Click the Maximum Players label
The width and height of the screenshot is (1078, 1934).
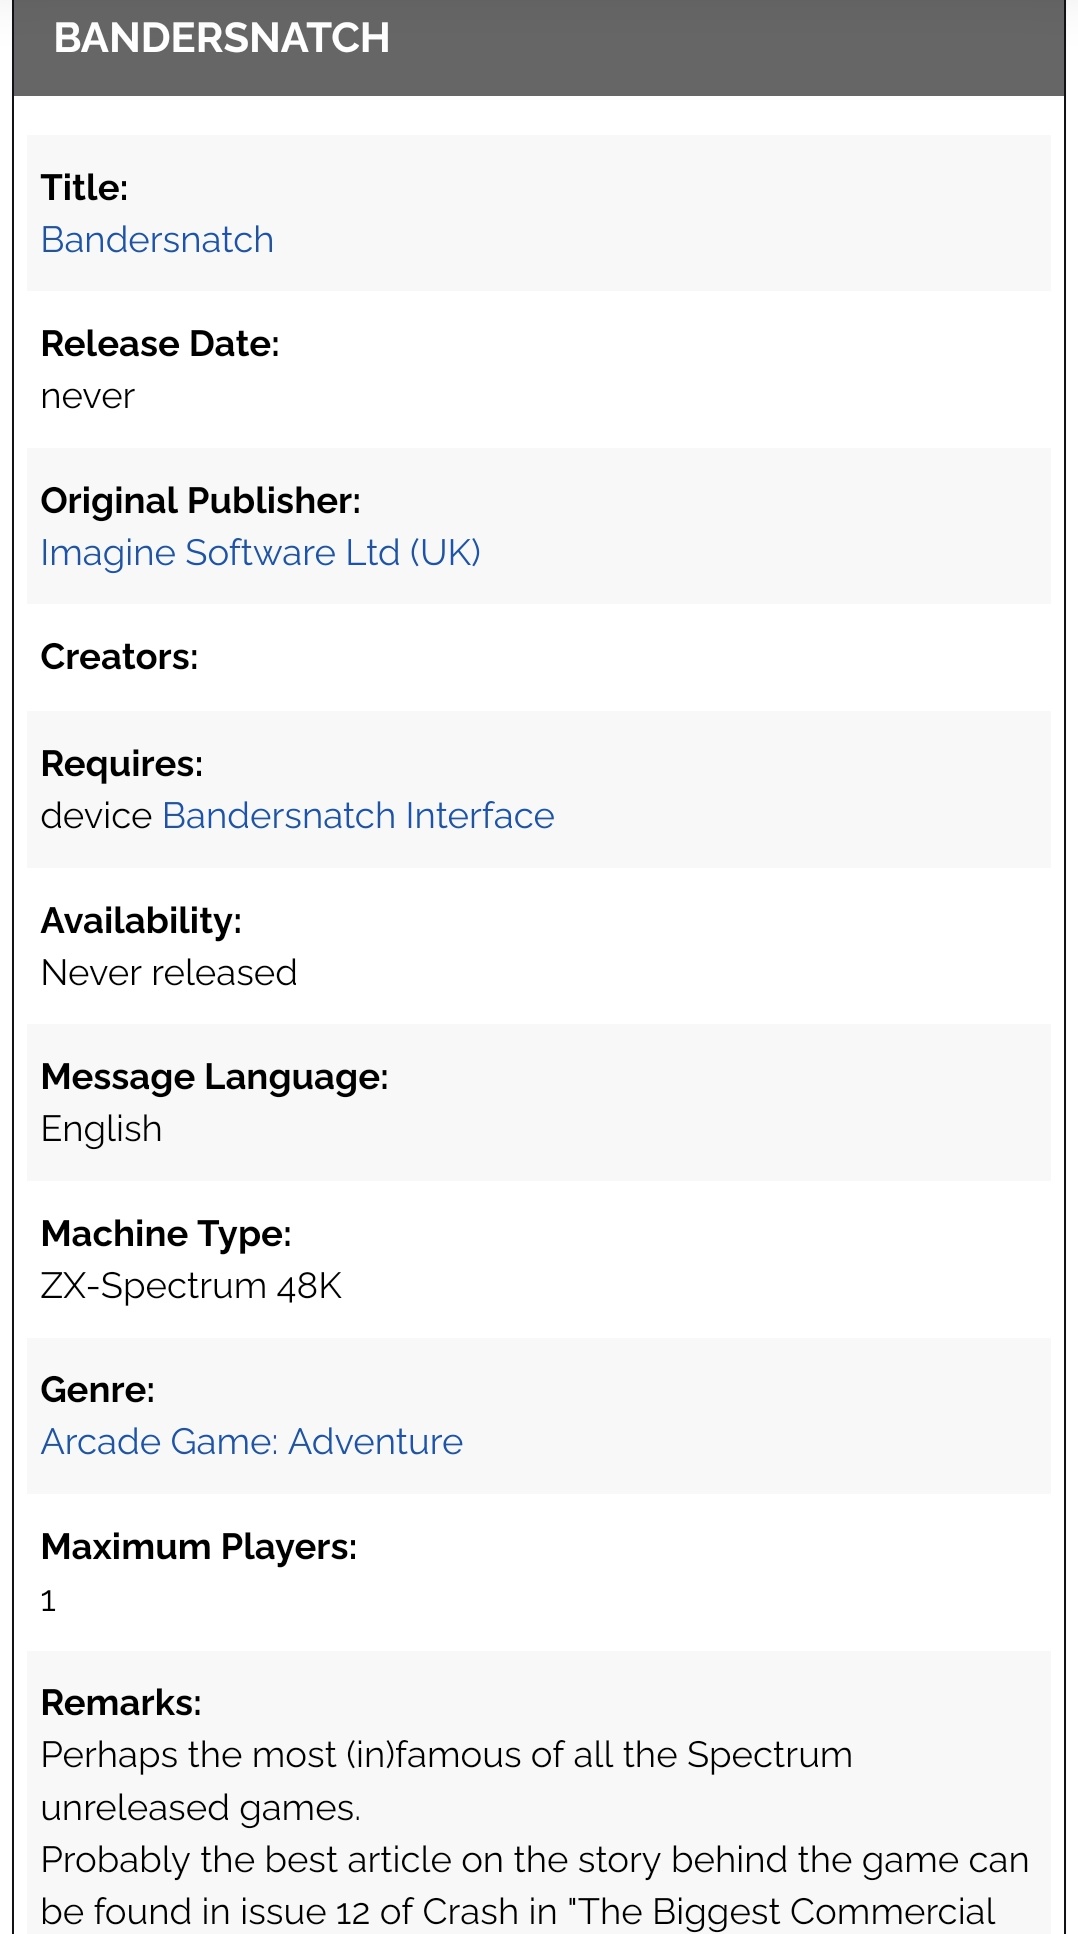(x=198, y=1547)
